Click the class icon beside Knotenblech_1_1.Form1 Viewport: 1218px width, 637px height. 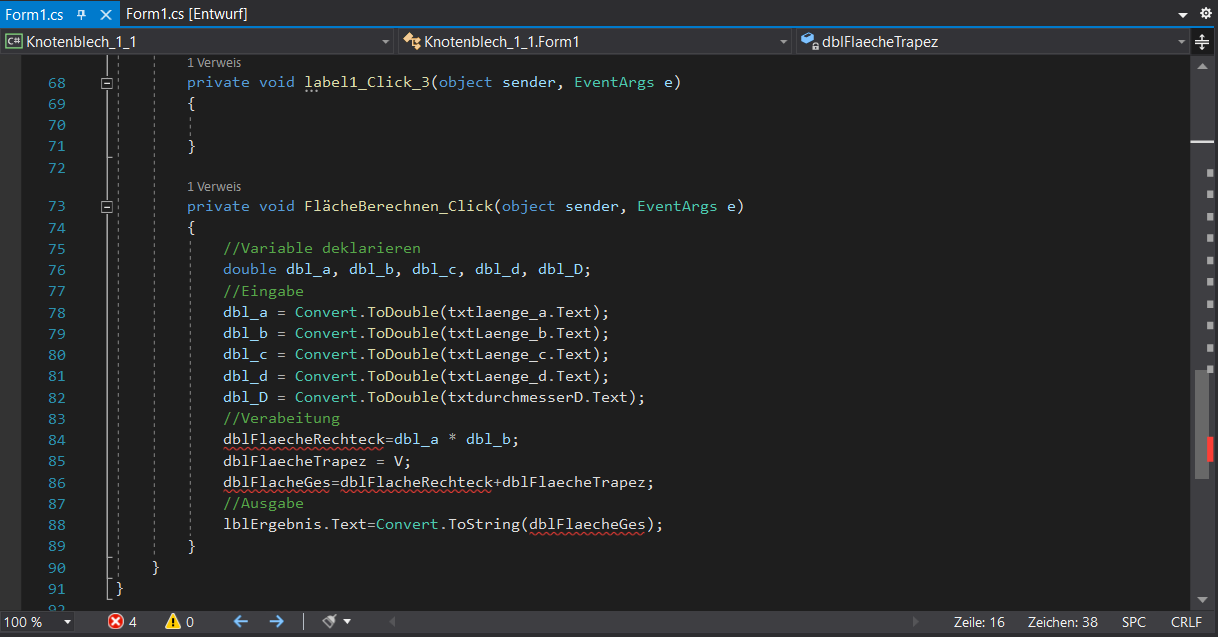(411, 42)
